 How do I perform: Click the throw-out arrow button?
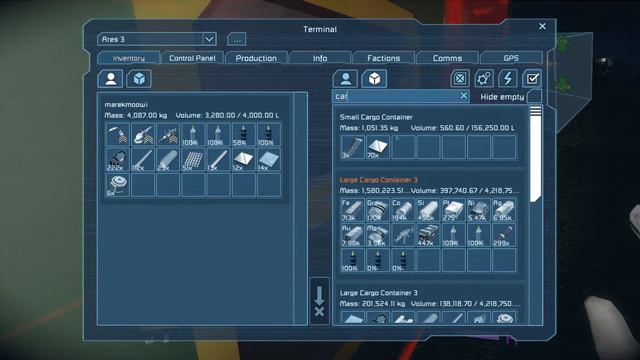[x=319, y=301]
